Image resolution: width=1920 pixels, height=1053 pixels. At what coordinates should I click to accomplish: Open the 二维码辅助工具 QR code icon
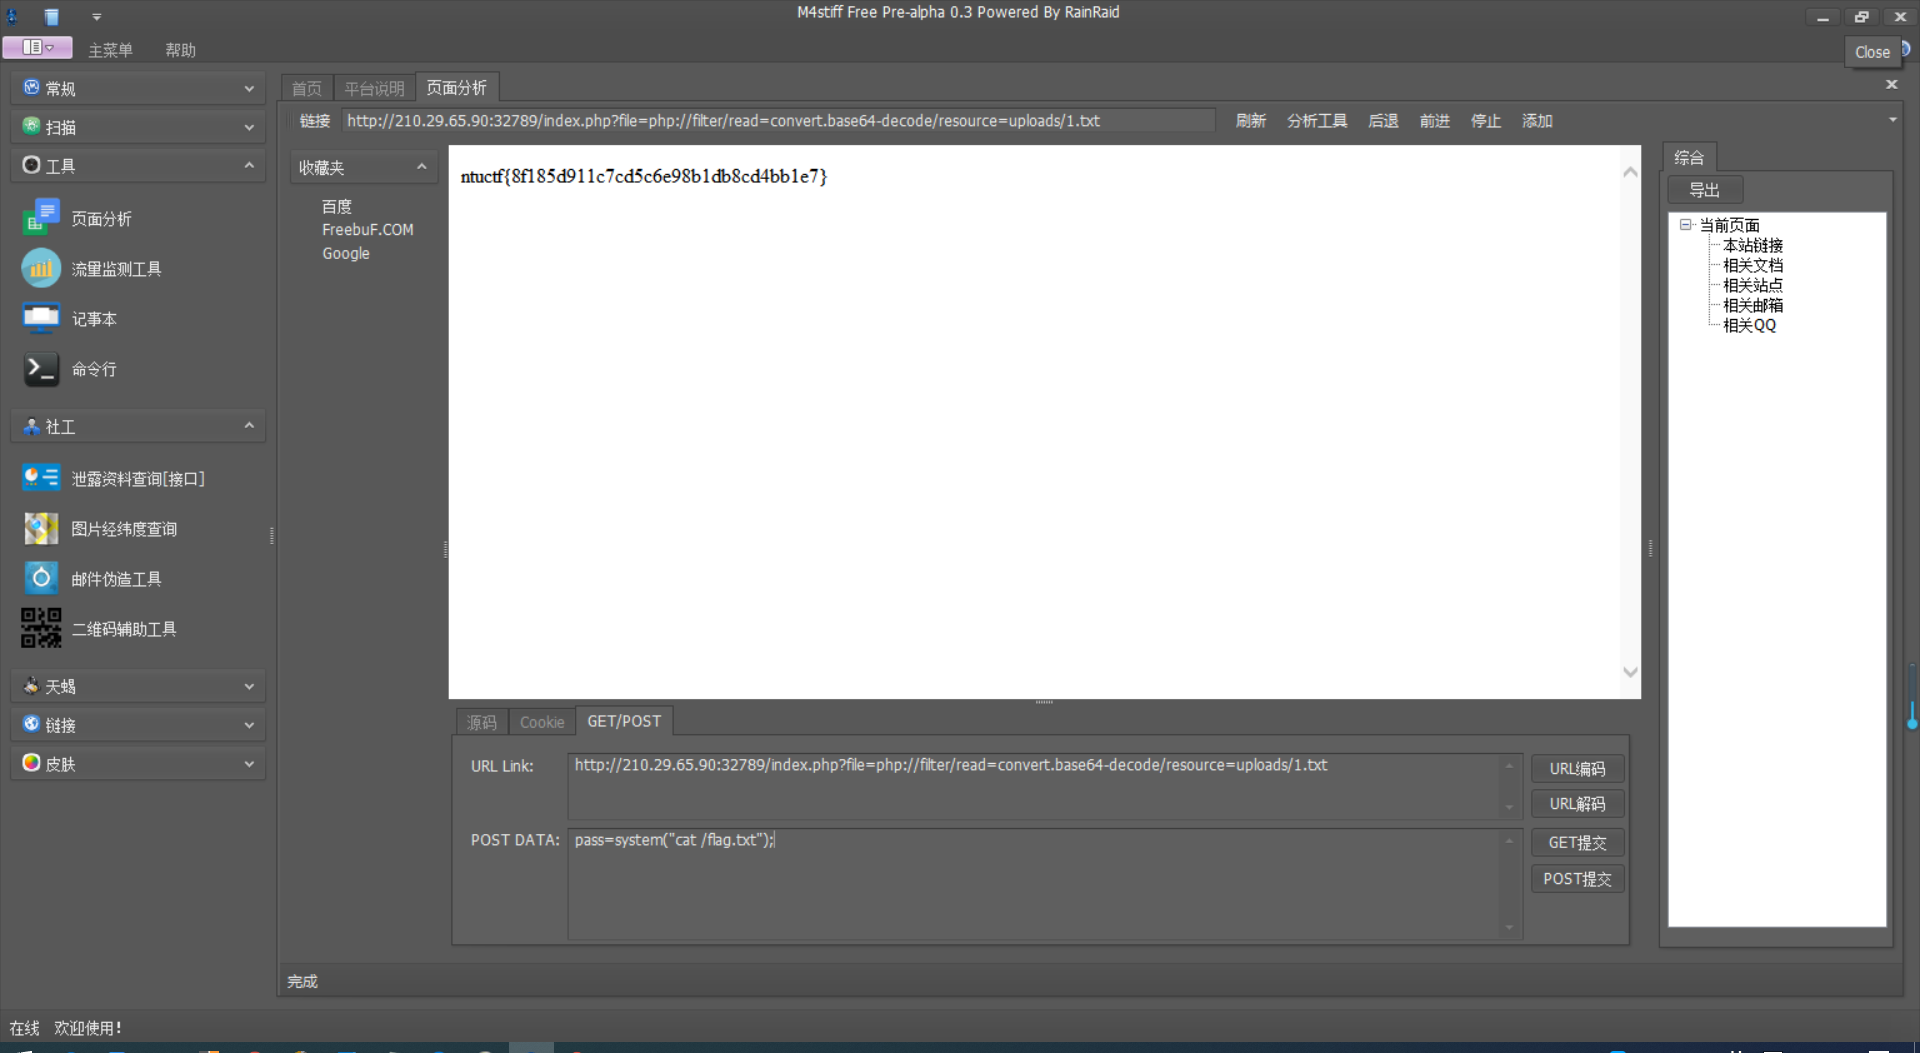click(x=41, y=628)
